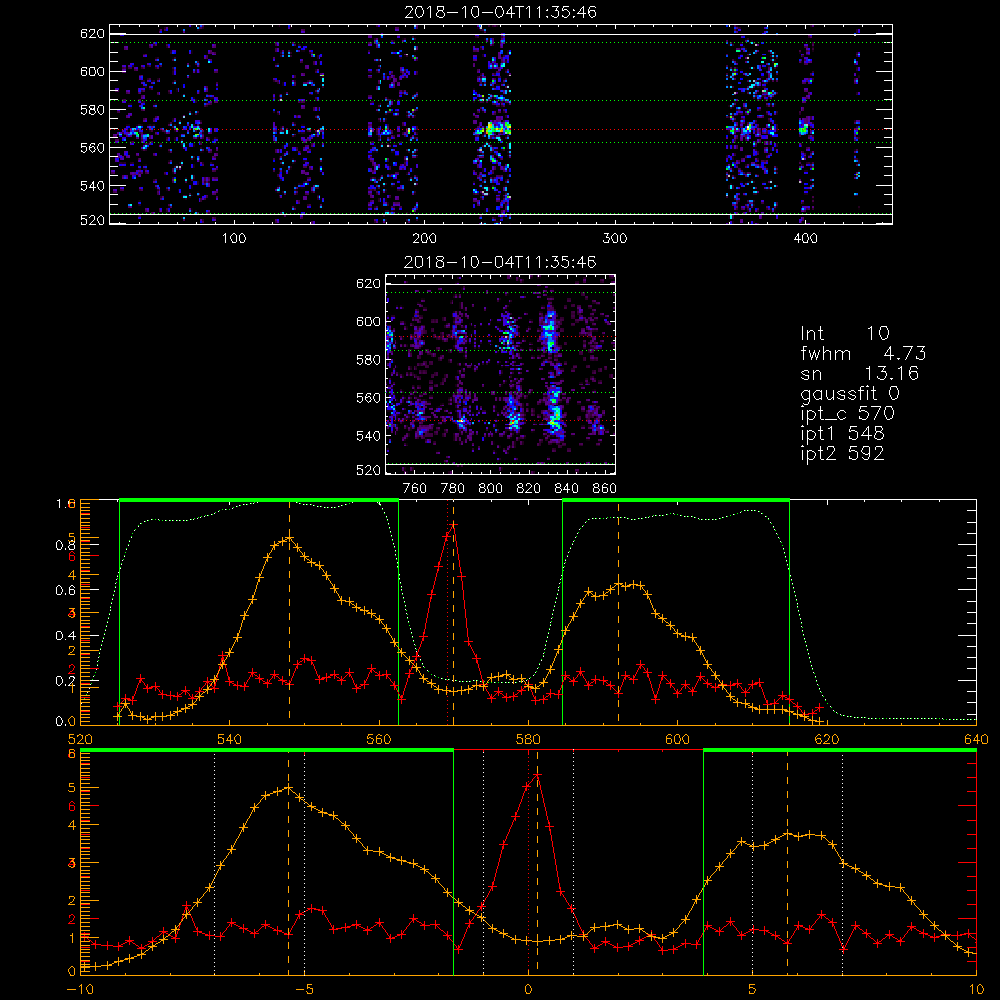
Task: Click x-axis label 400 on top spectrogram
Action: pyautogui.click(x=805, y=239)
